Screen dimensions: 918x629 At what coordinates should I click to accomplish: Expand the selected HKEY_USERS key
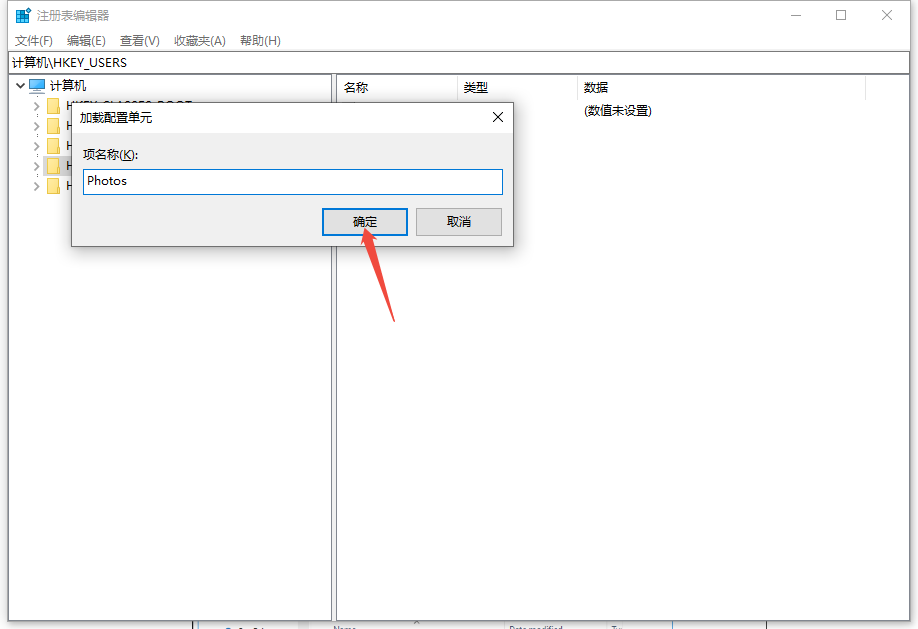pyautogui.click(x=37, y=166)
